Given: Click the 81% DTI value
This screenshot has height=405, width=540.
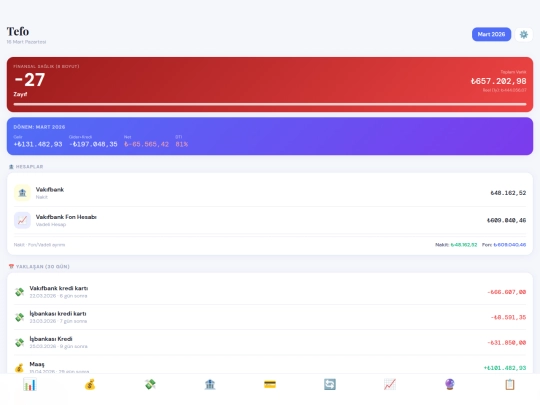Looking at the screenshot, I should point(181,144).
